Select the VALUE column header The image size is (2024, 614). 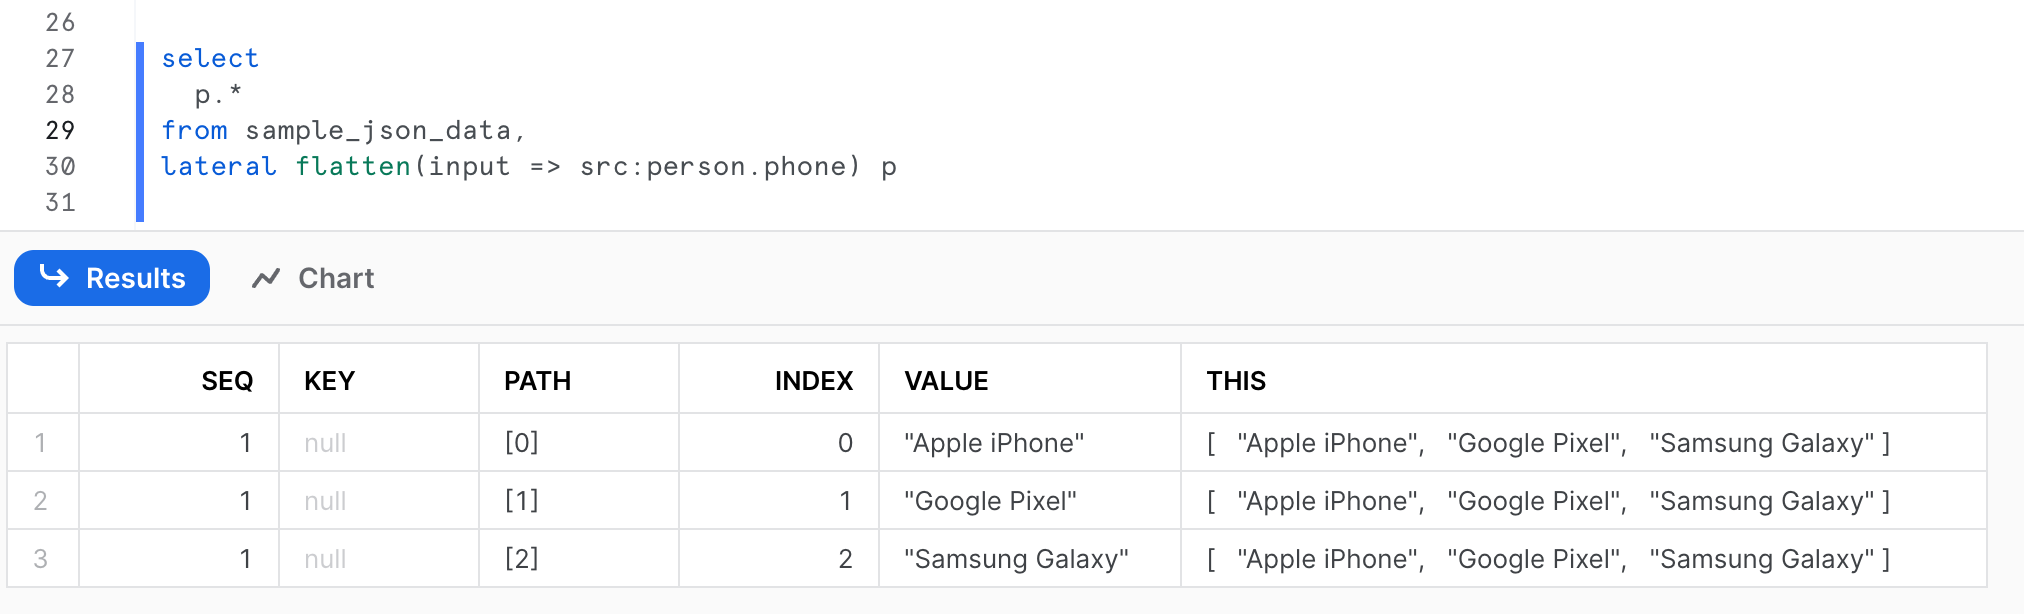point(946,381)
